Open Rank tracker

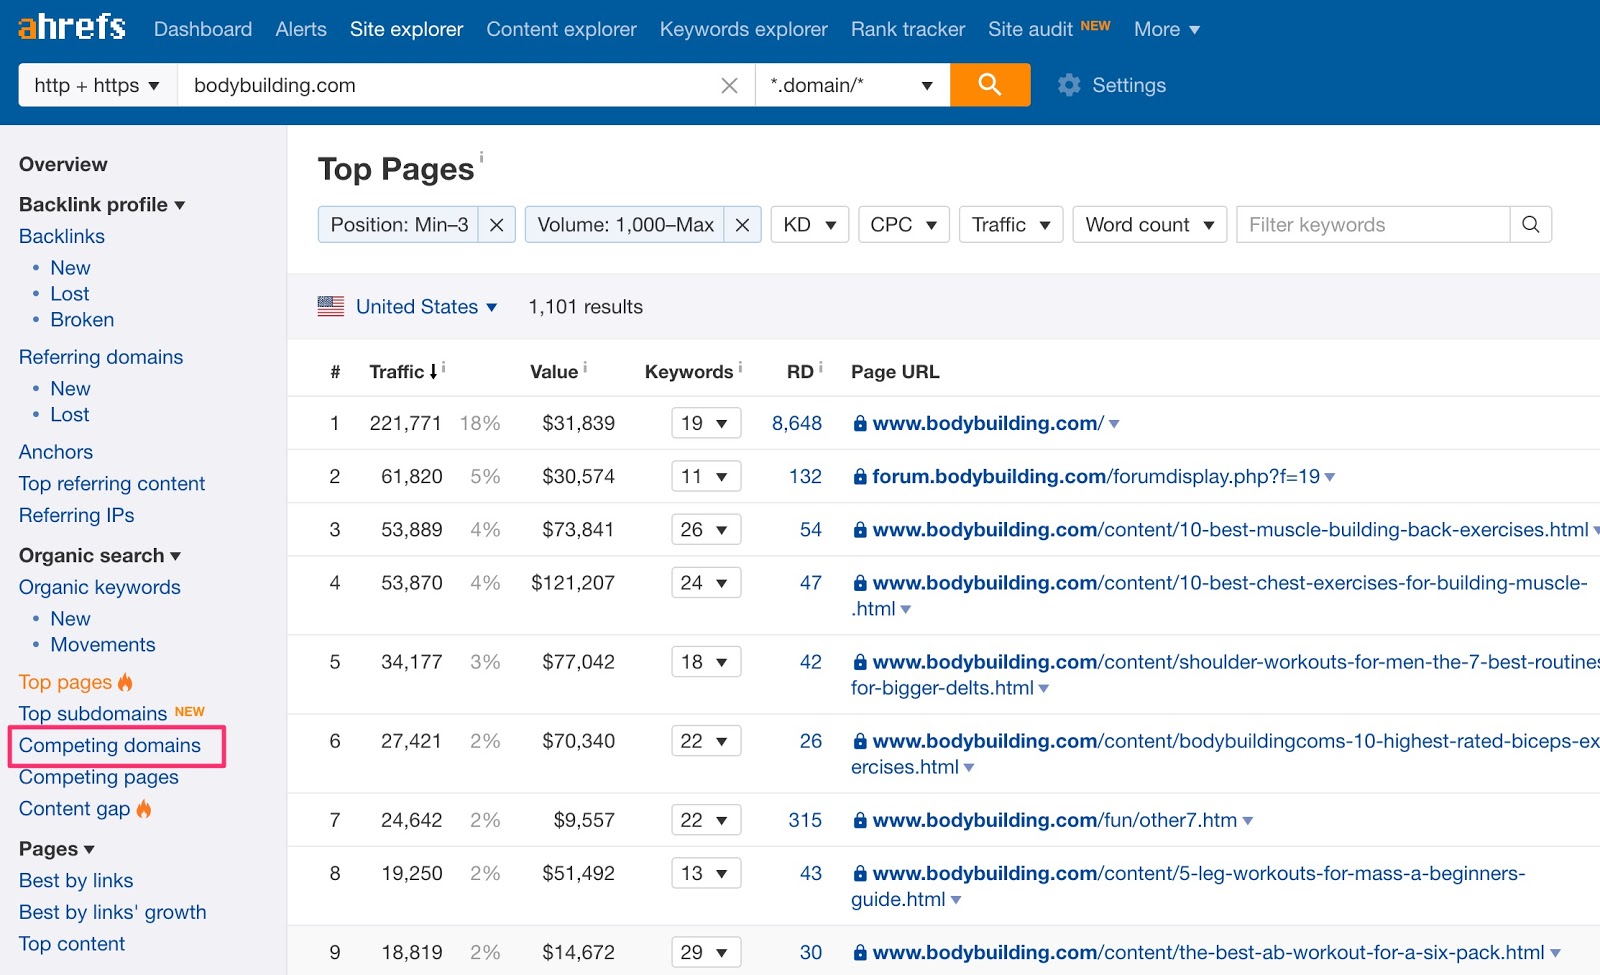pyautogui.click(x=908, y=29)
